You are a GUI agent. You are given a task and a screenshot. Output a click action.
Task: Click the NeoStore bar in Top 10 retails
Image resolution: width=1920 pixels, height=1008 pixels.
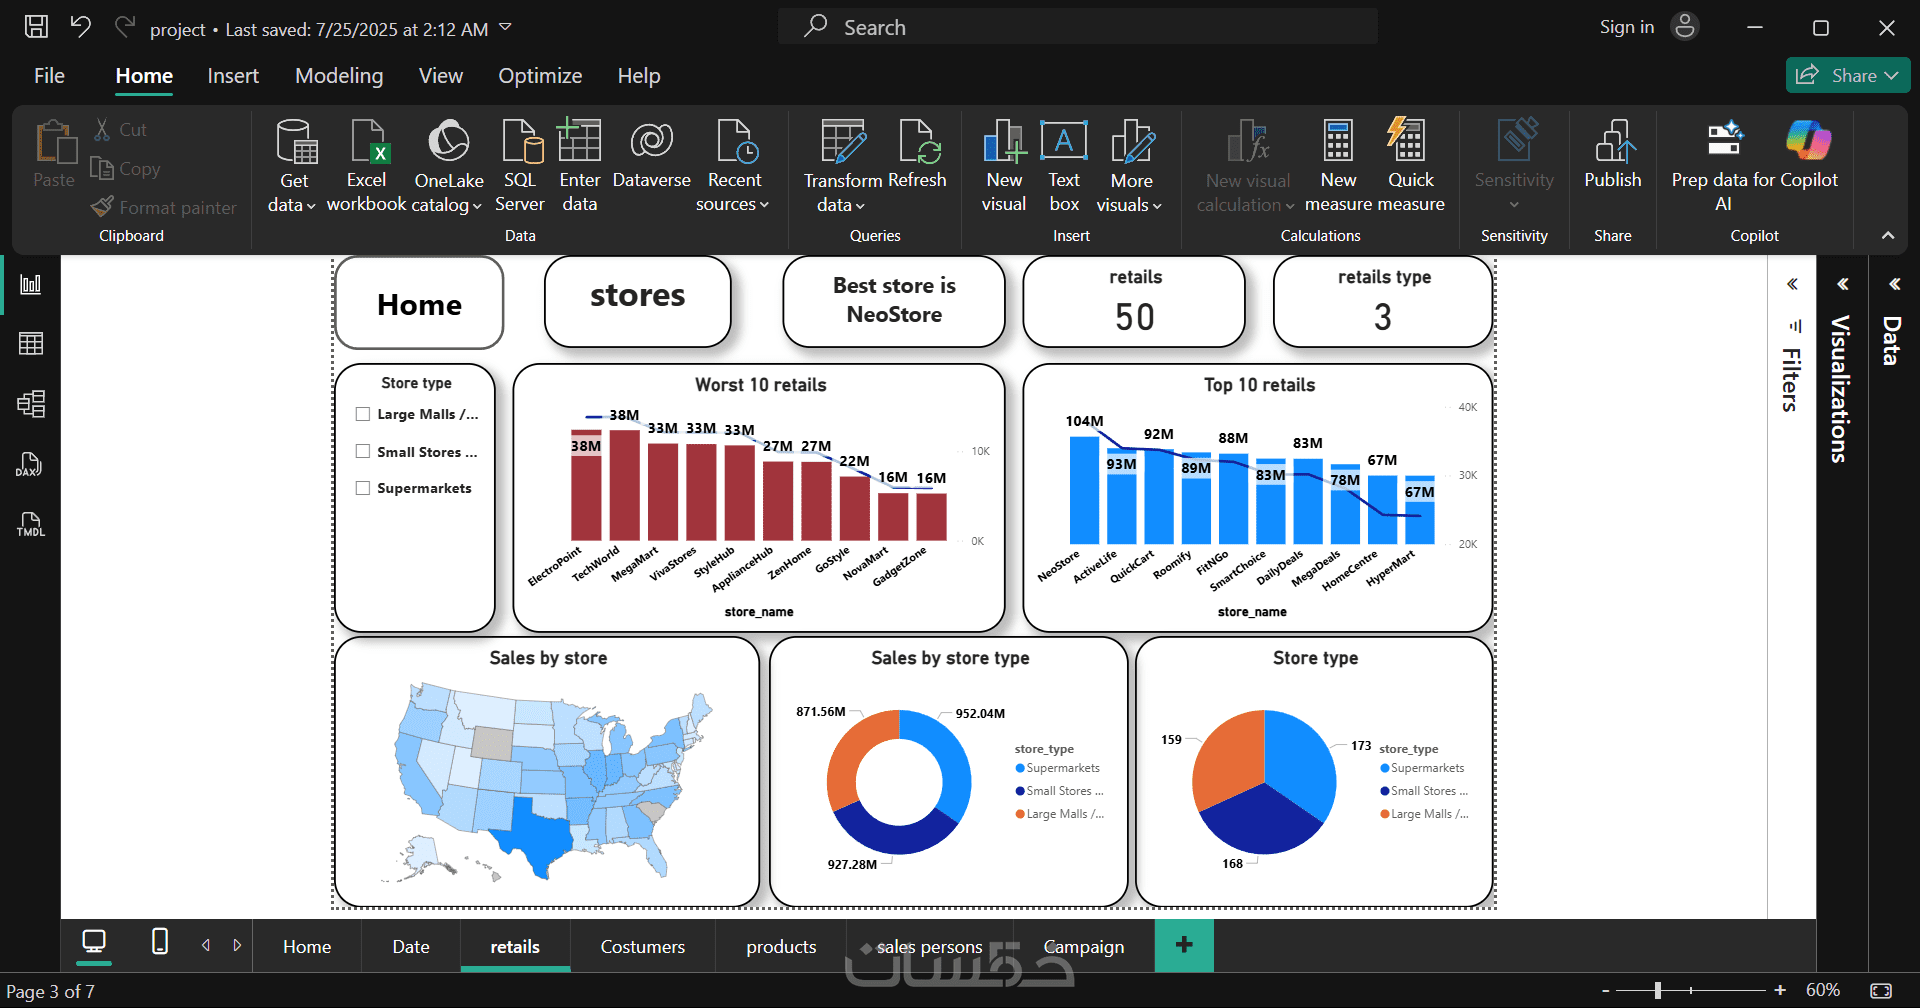pyautogui.click(x=1084, y=490)
